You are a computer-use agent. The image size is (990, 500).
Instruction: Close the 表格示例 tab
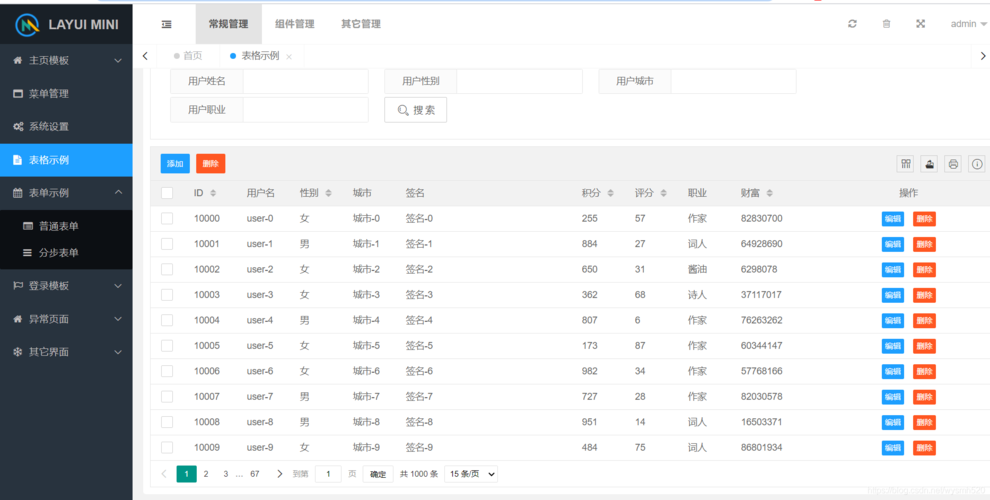[289, 57]
